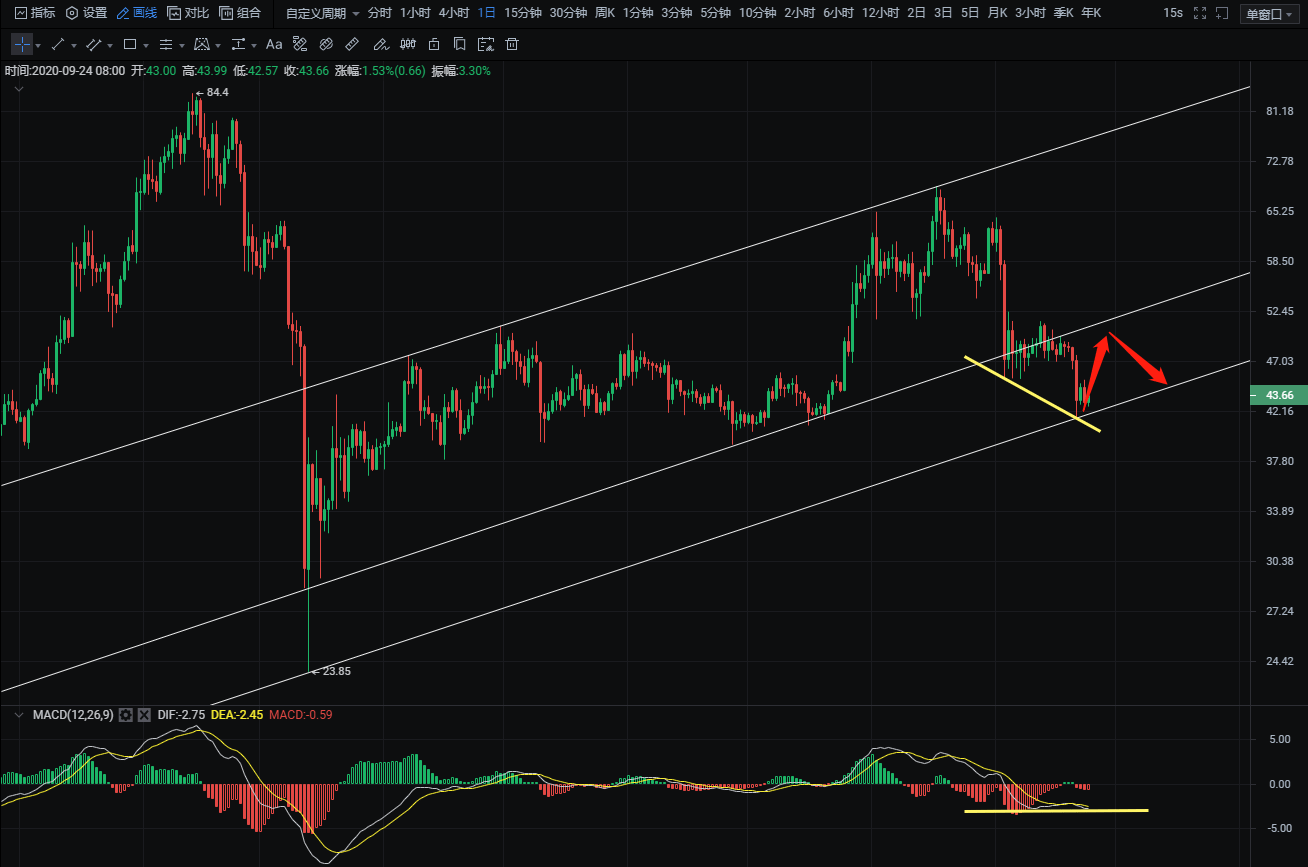Click the dashed selection edit icon
The width and height of the screenshot is (1308, 867).
tap(486, 45)
